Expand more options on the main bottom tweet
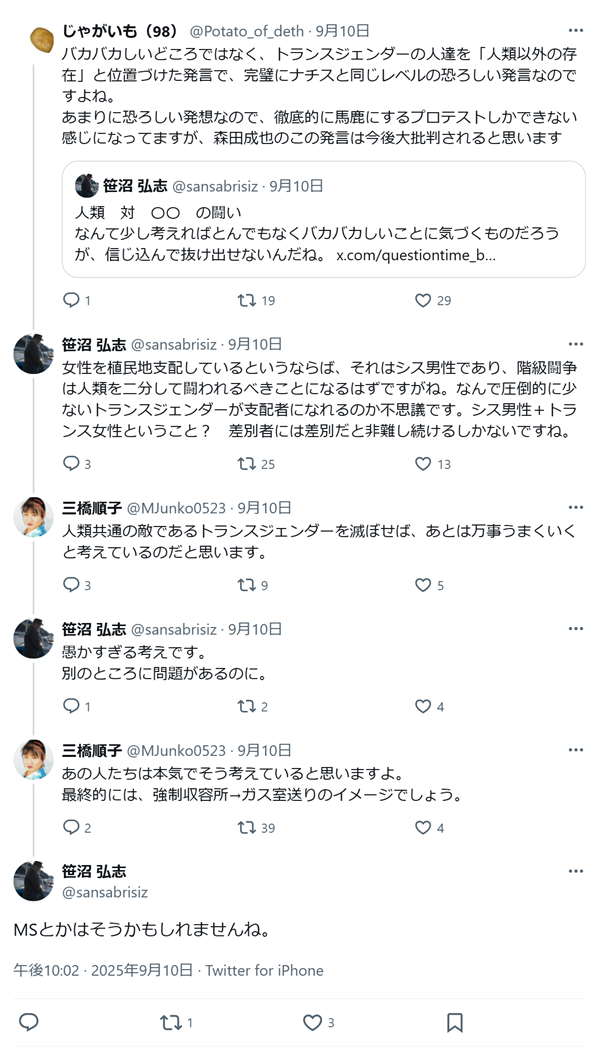The height and width of the screenshot is (1052, 600). click(x=575, y=871)
